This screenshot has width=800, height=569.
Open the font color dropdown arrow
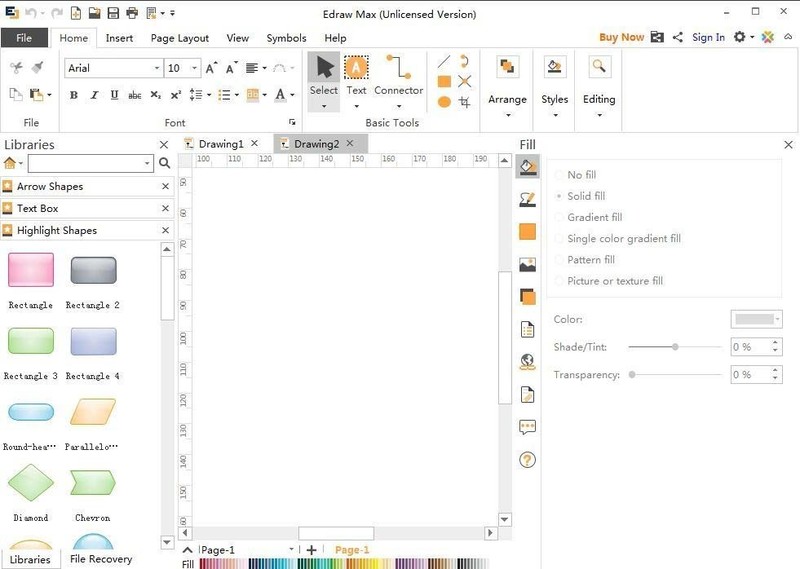point(292,95)
